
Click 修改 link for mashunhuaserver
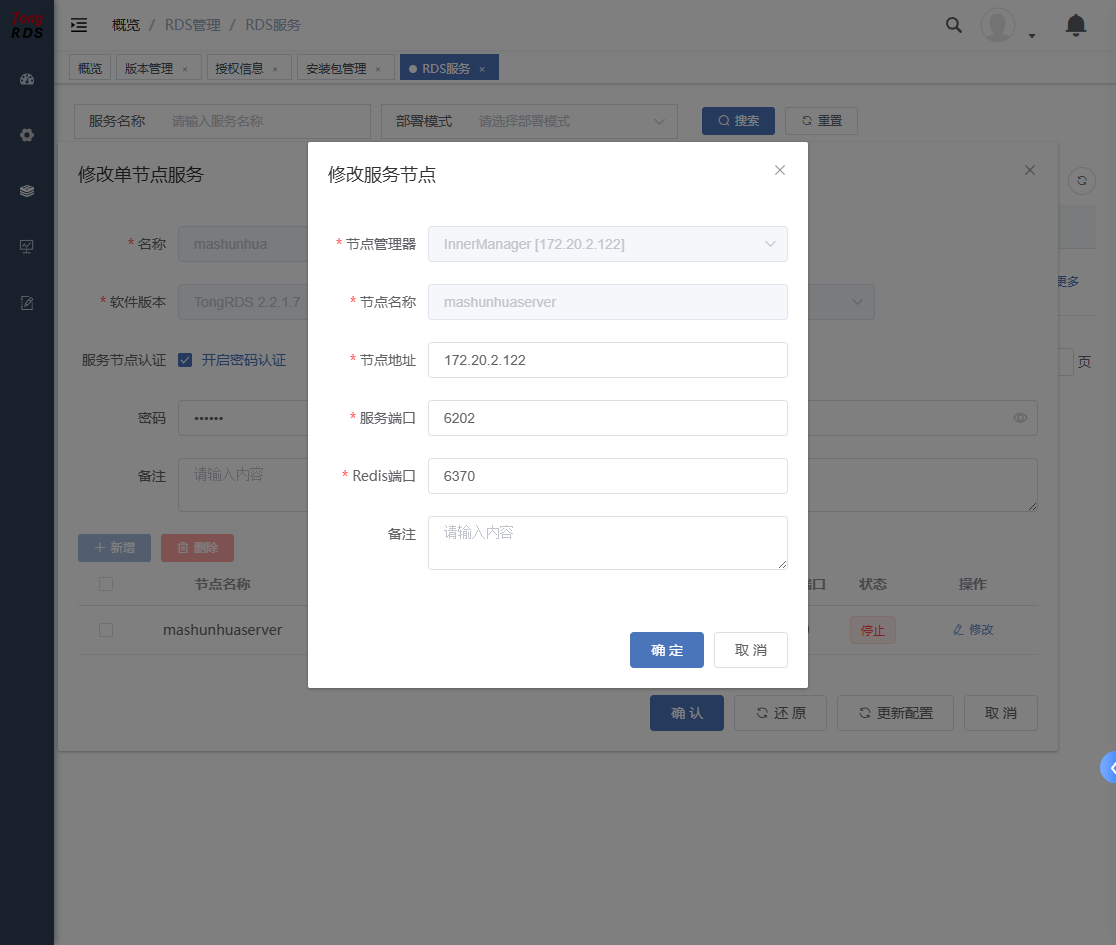click(973, 630)
